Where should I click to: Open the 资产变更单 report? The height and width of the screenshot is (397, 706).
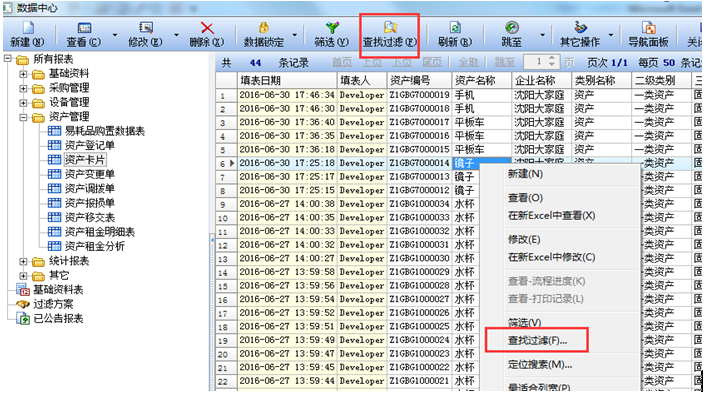pyautogui.click(x=90, y=174)
